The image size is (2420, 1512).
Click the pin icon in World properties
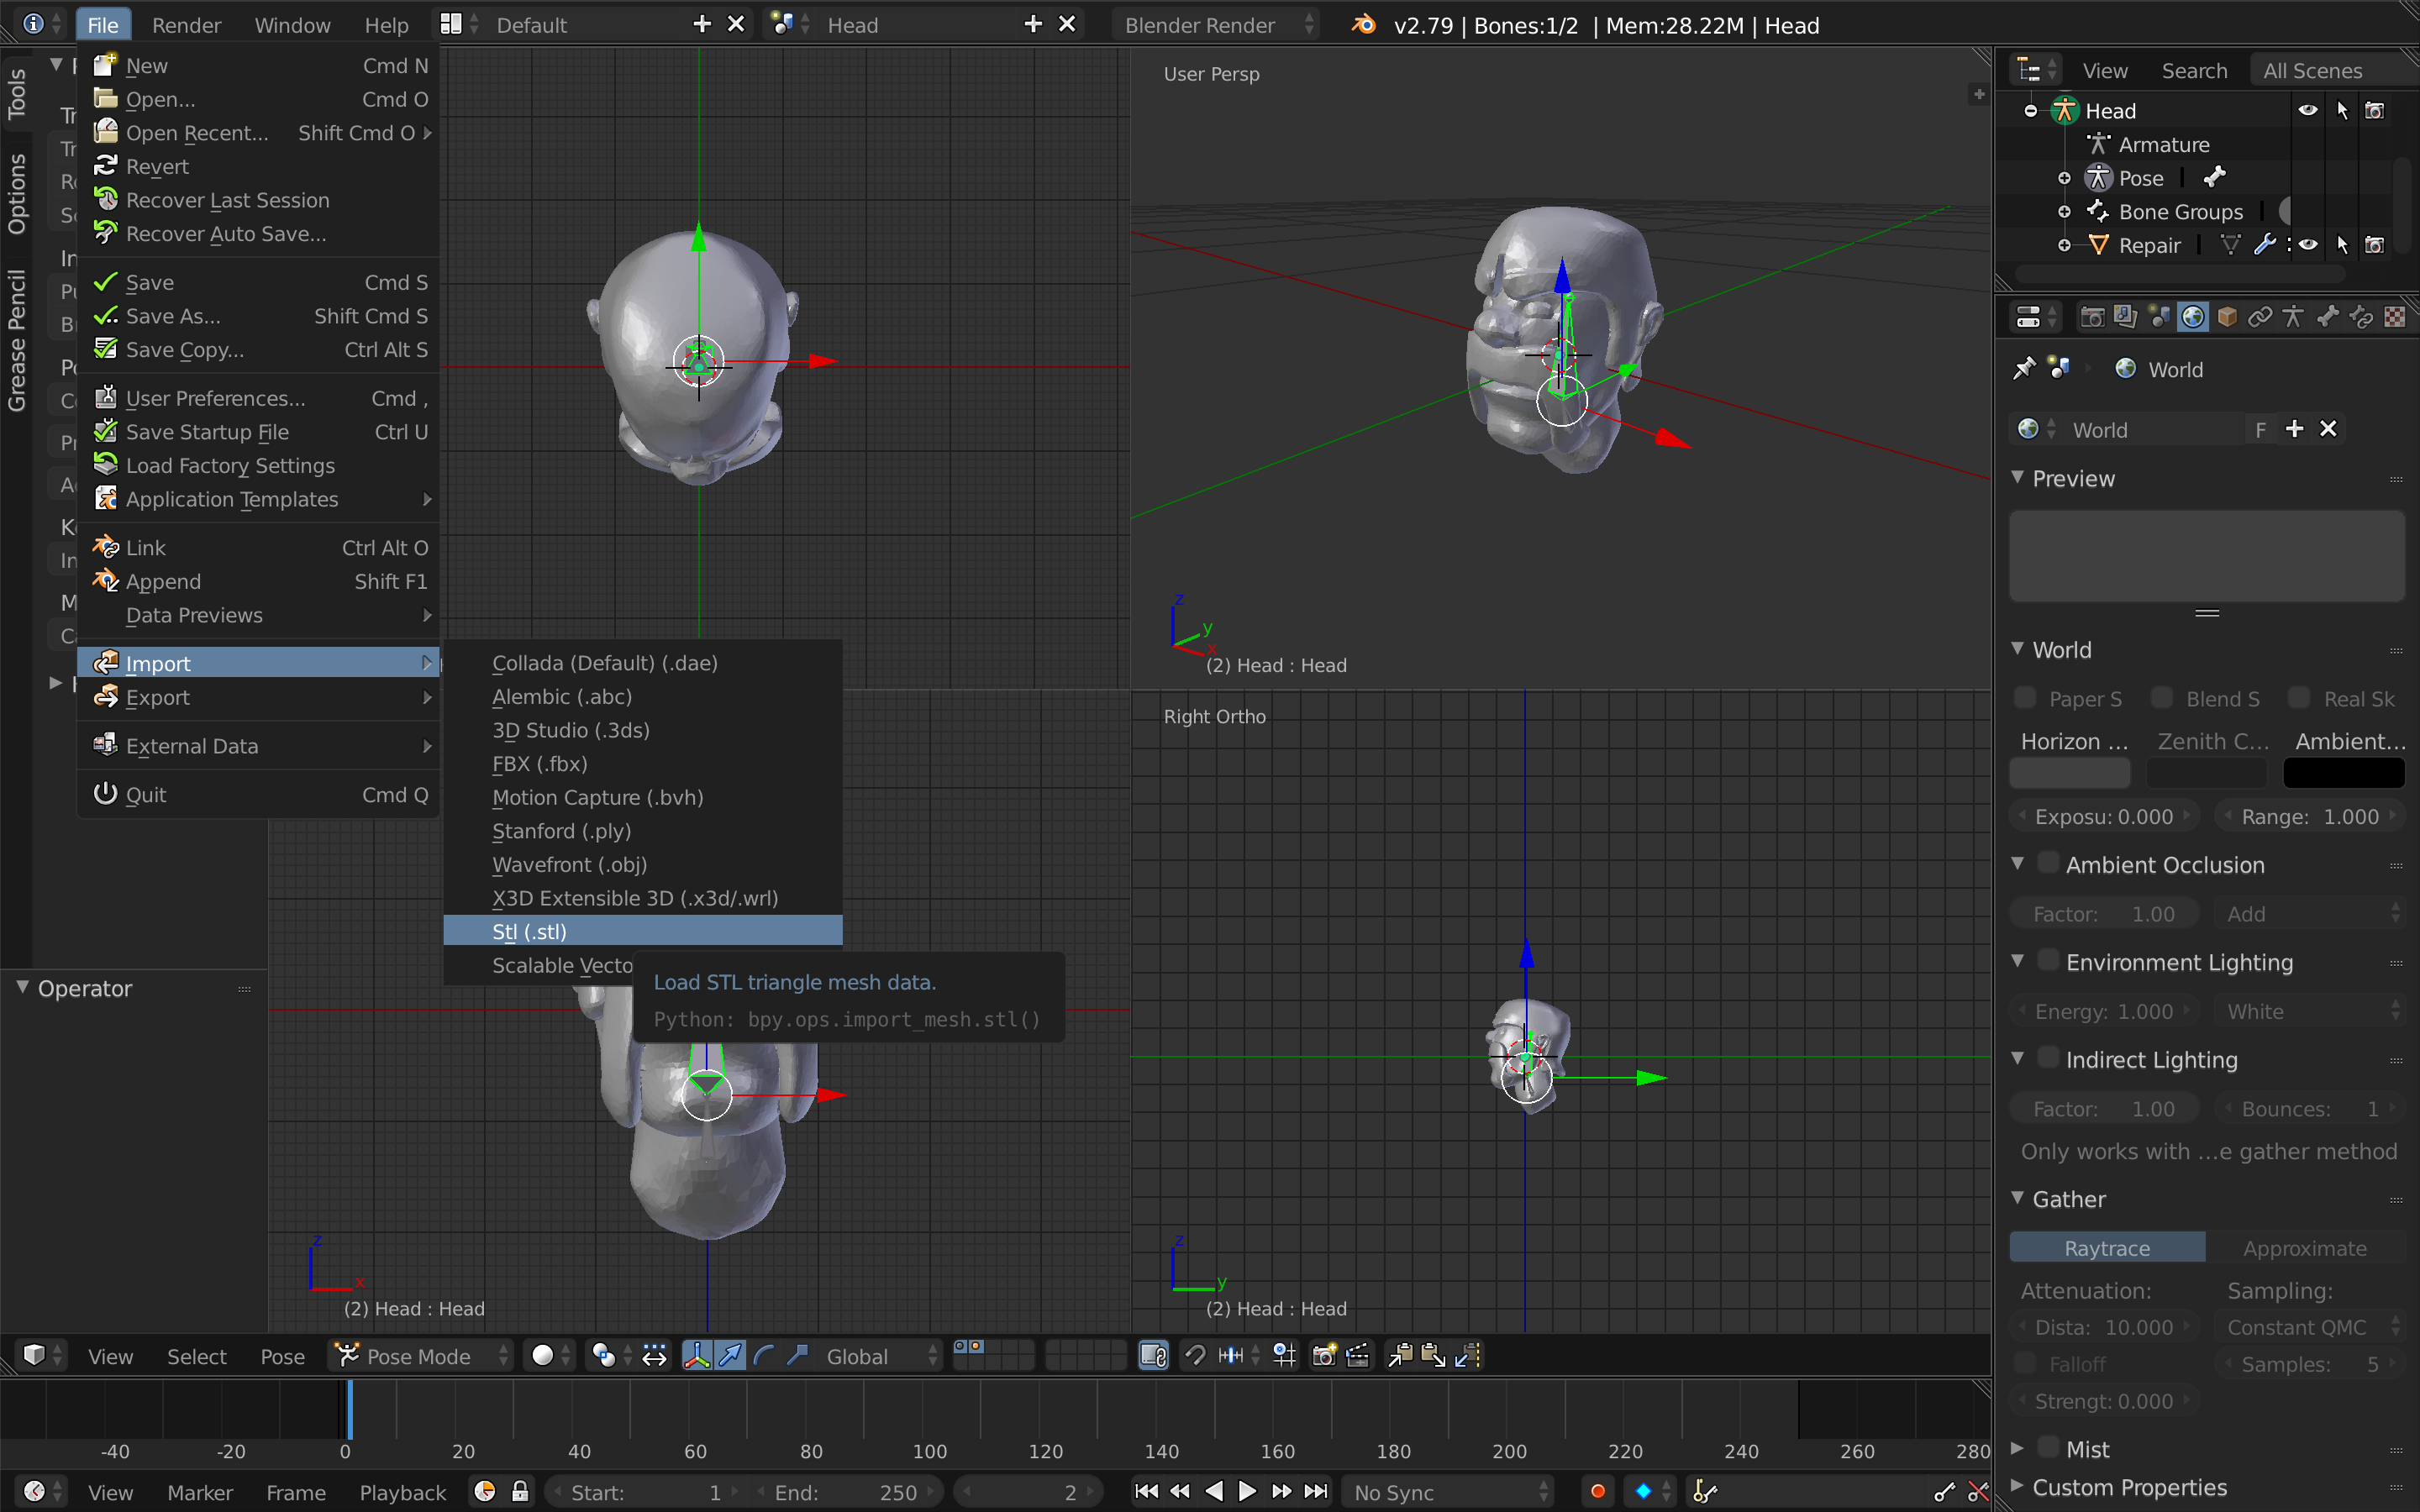click(2024, 369)
